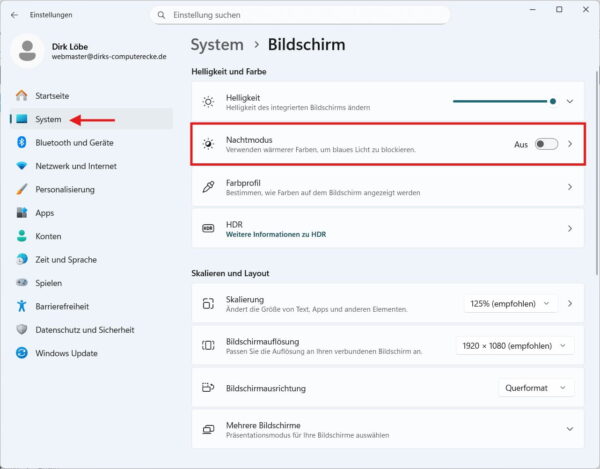Click the search magnifier icon

pos(161,15)
